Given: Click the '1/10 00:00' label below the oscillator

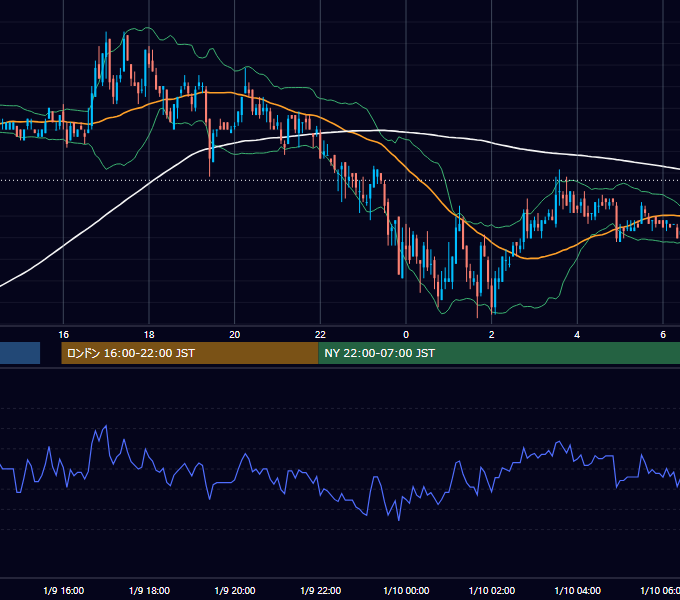Looking at the screenshot, I should [x=406, y=590].
